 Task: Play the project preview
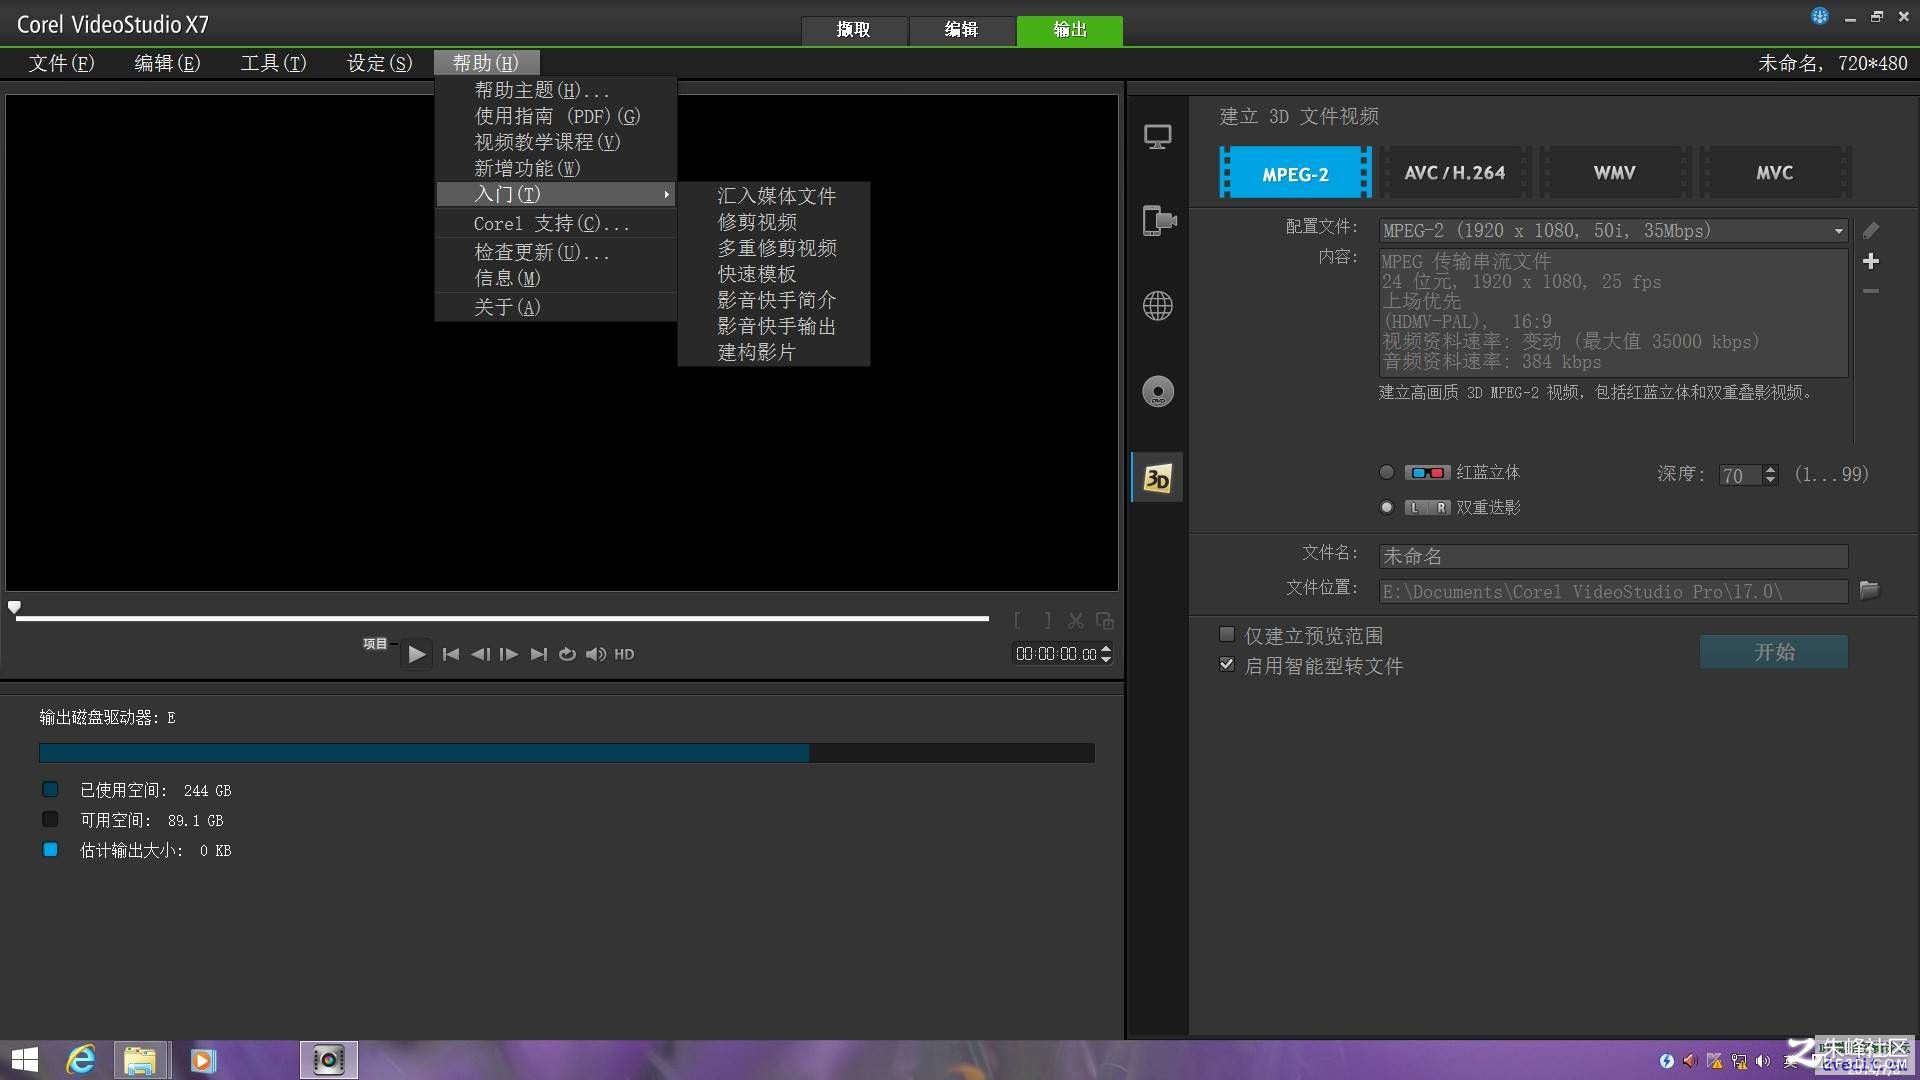(x=417, y=654)
